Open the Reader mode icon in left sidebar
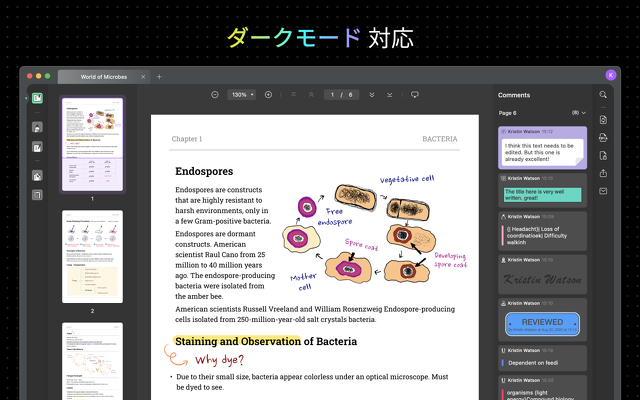The height and width of the screenshot is (400, 640). tap(36, 98)
